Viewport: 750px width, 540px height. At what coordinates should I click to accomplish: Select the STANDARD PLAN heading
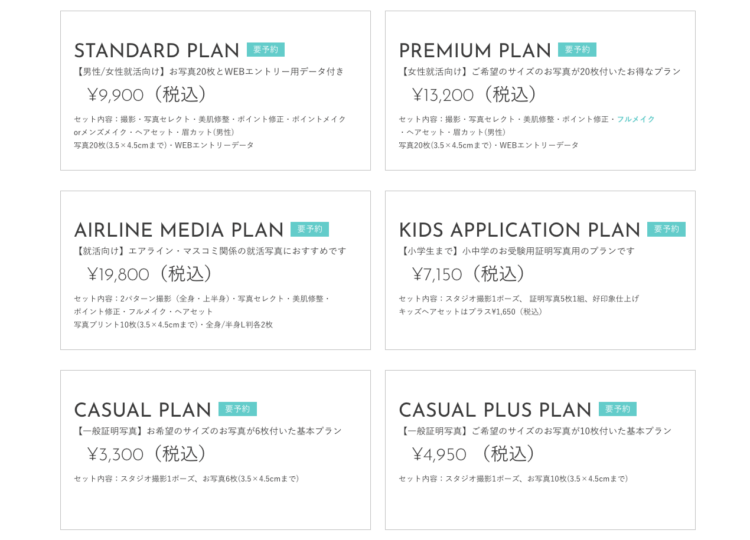click(156, 51)
